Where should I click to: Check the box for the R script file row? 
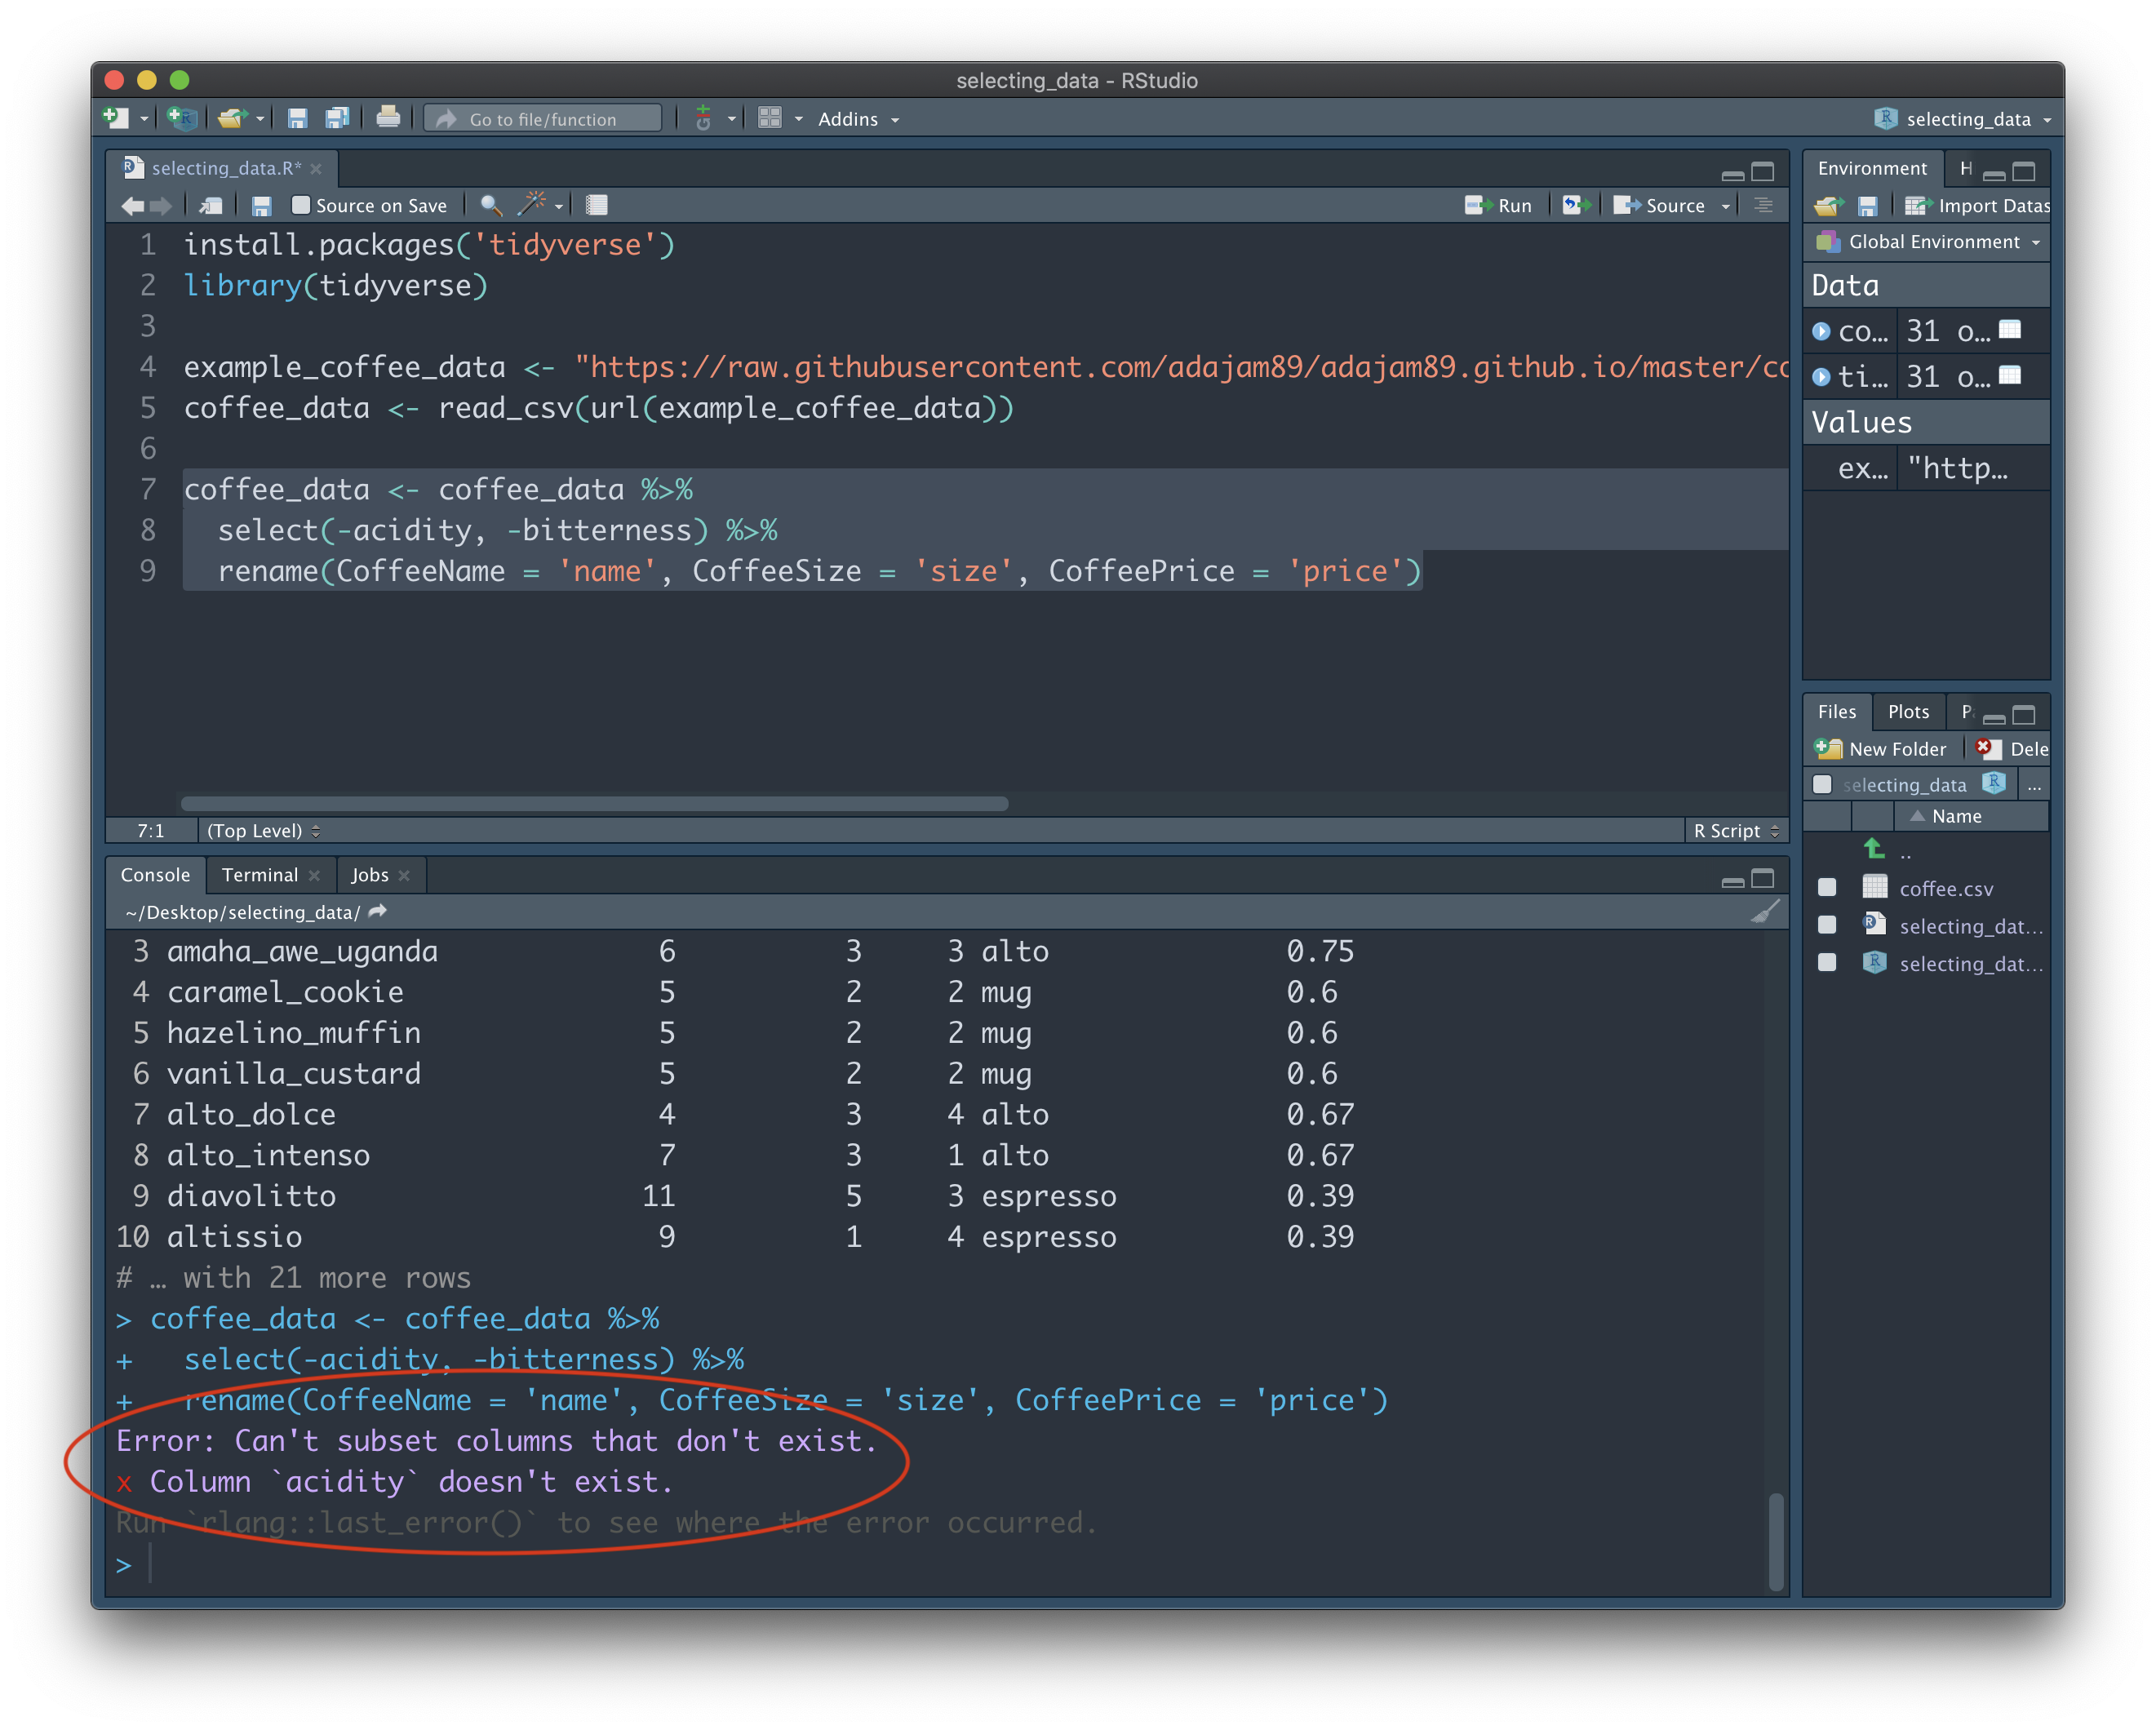(1827, 925)
